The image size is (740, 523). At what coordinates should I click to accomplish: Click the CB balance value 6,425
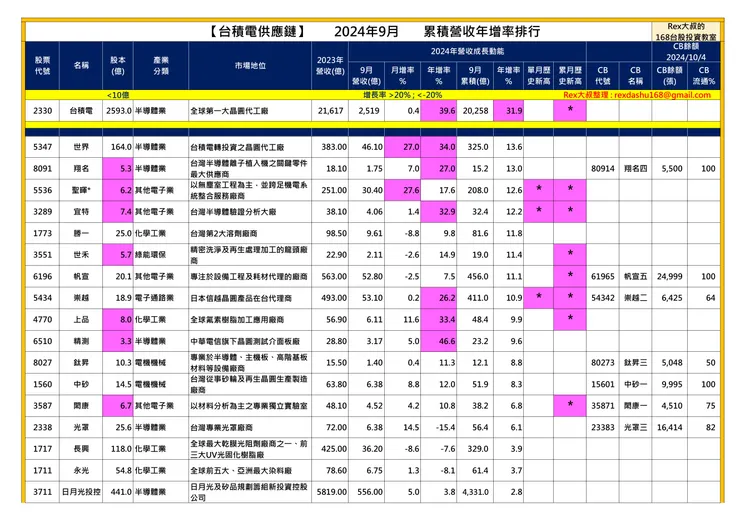(x=672, y=298)
